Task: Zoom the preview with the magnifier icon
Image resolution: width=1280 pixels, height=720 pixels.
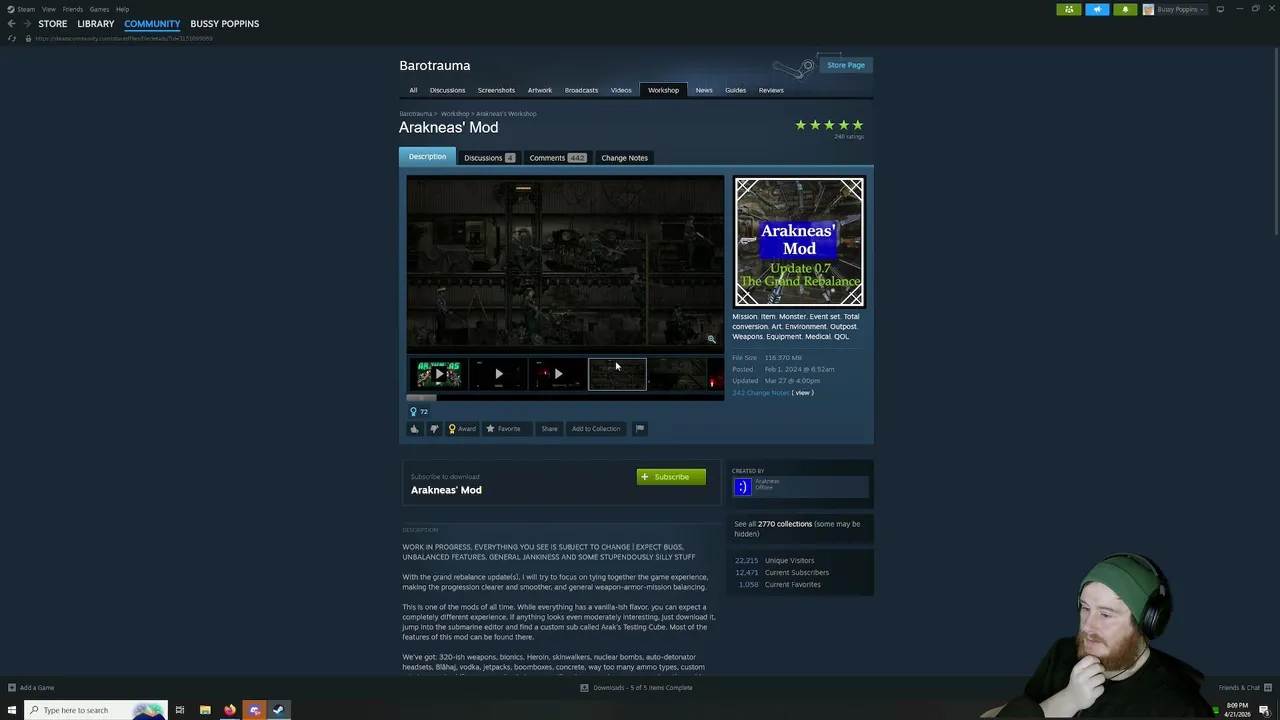Action: pos(712,339)
